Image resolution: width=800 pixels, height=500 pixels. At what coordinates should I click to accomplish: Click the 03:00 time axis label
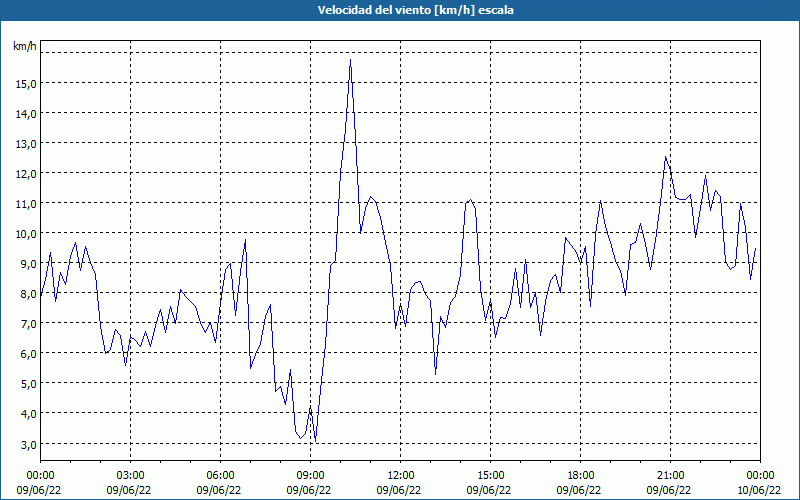point(130,476)
